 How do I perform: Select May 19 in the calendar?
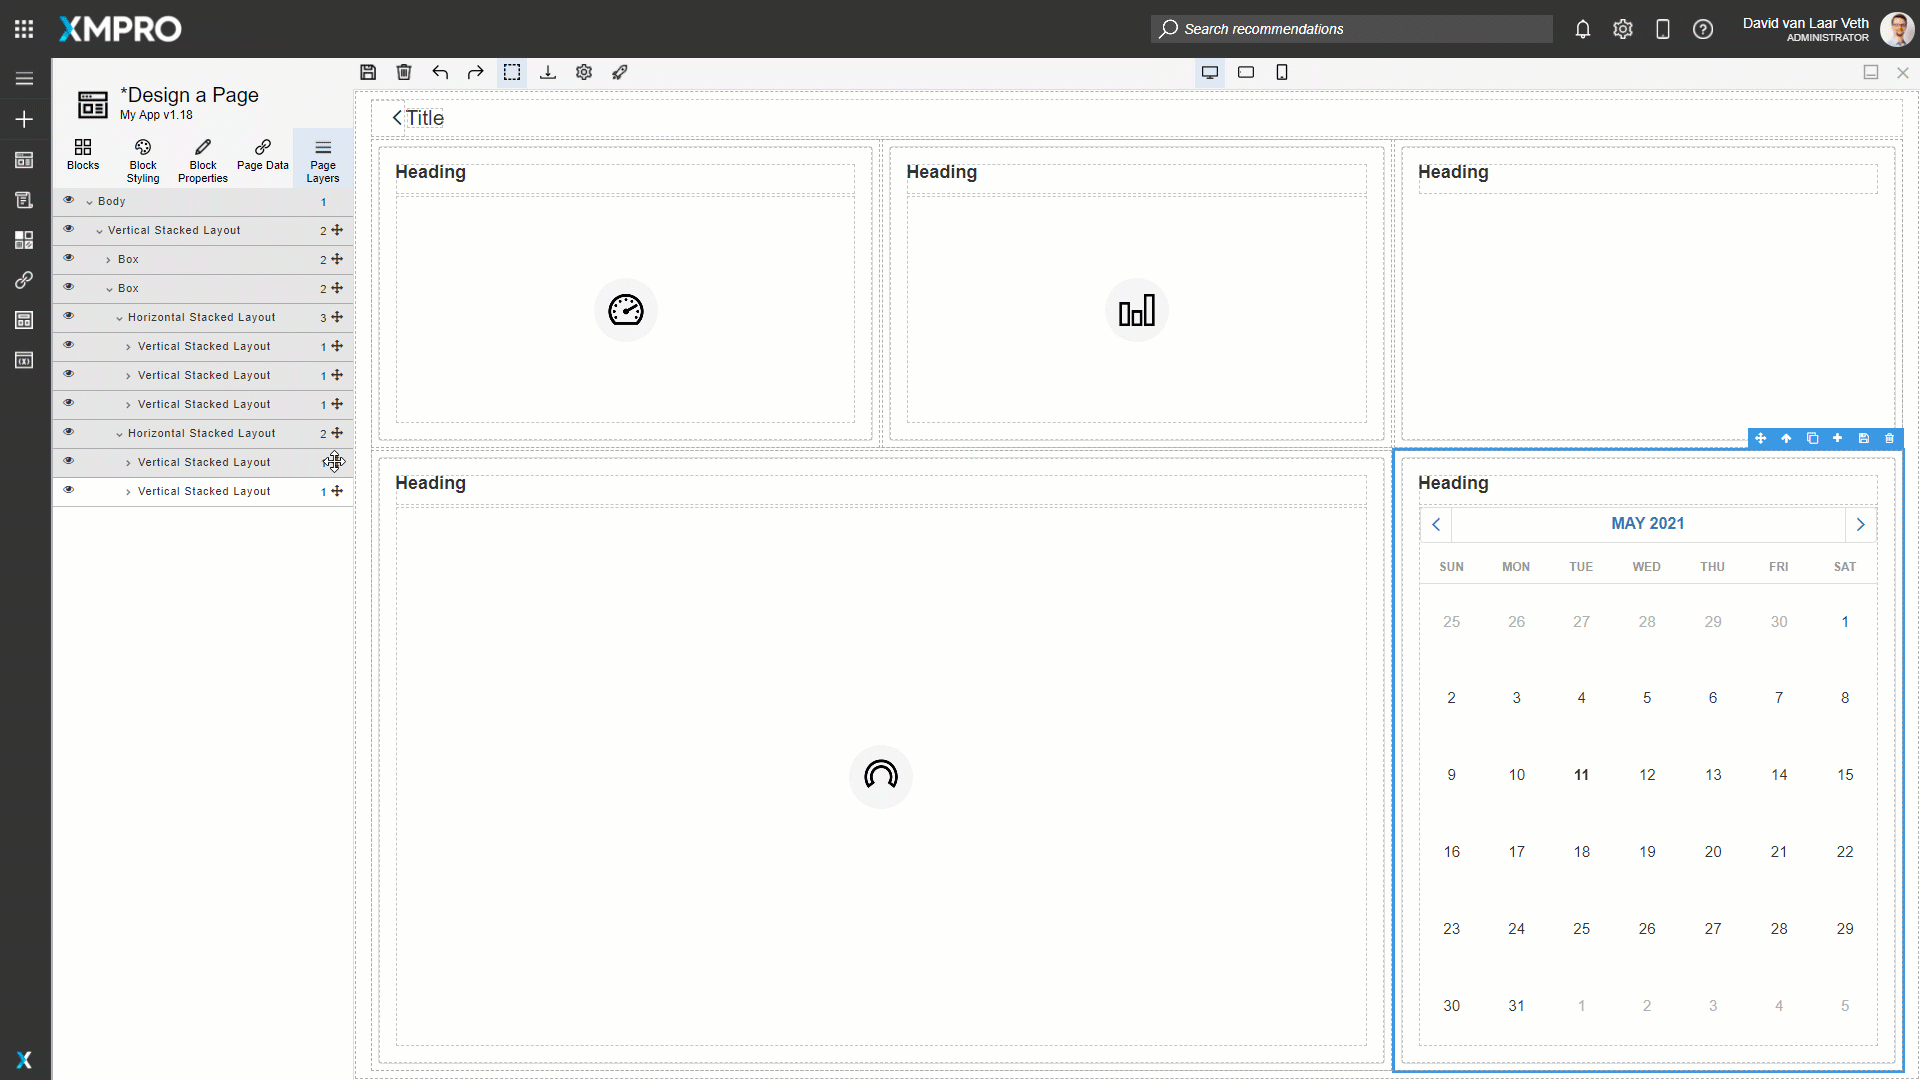tap(1647, 852)
